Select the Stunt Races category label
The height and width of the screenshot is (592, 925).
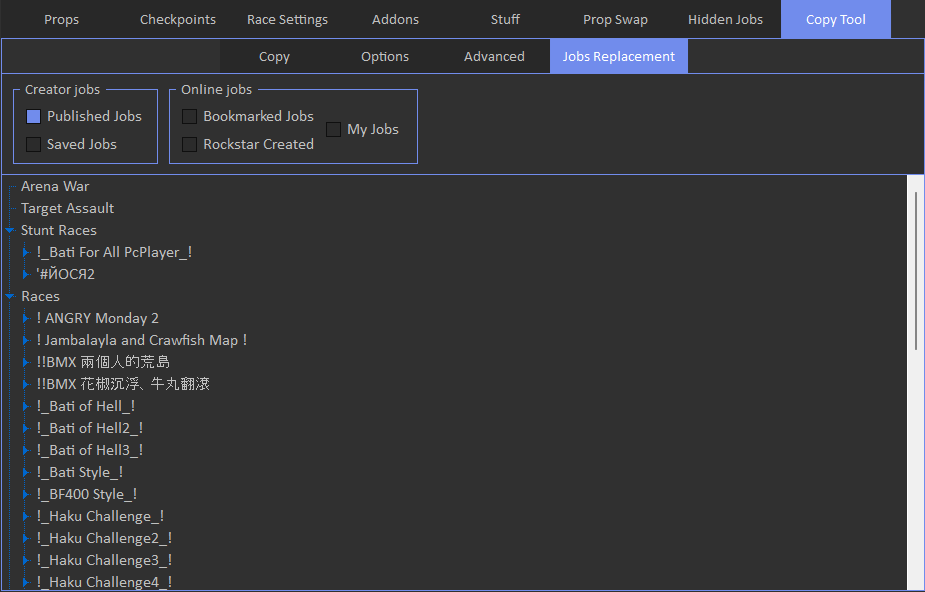tap(58, 231)
